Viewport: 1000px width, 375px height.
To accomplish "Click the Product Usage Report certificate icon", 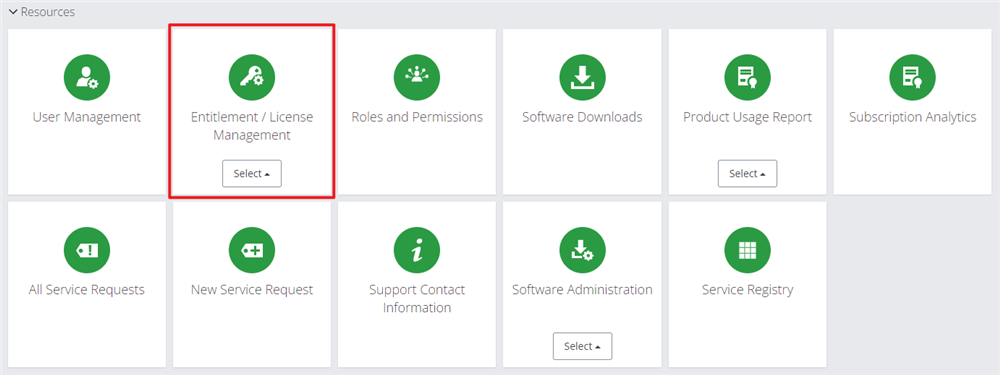I will click(747, 78).
